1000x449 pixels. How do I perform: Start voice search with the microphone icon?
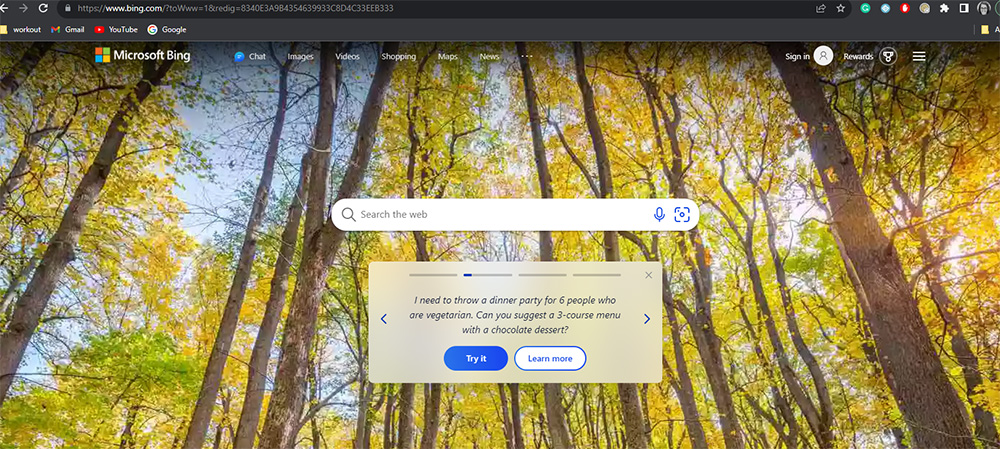[x=659, y=214]
